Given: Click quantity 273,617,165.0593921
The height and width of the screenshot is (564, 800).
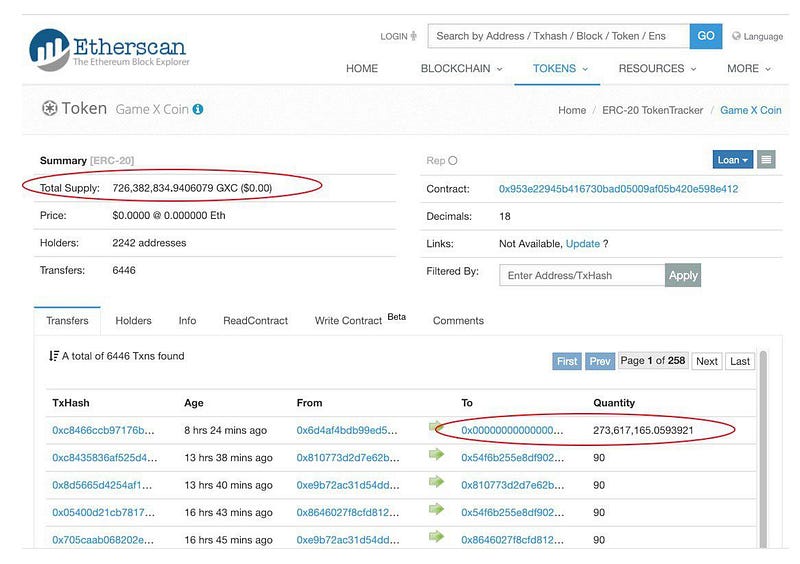Looking at the screenshot, I should point(643,430).
